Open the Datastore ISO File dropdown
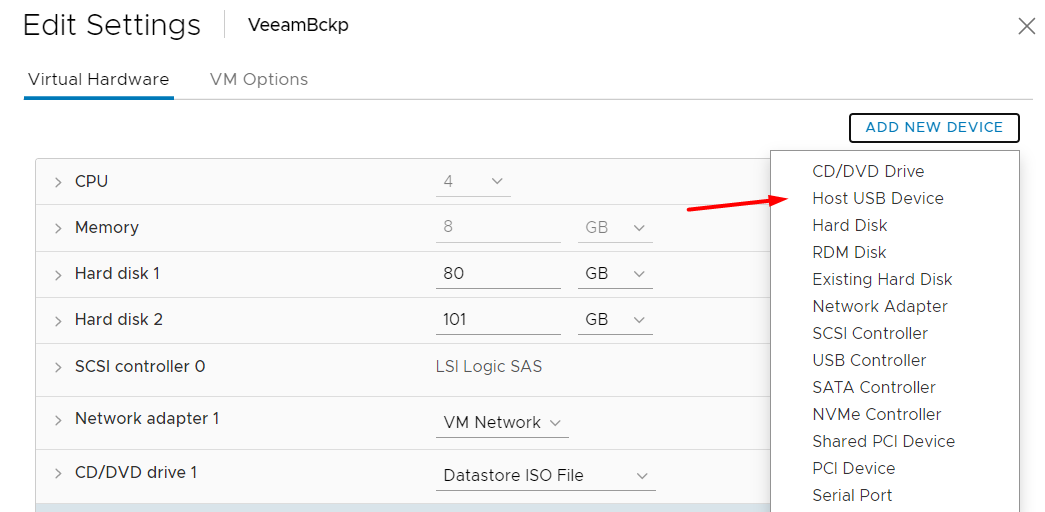 click(547, 476)
